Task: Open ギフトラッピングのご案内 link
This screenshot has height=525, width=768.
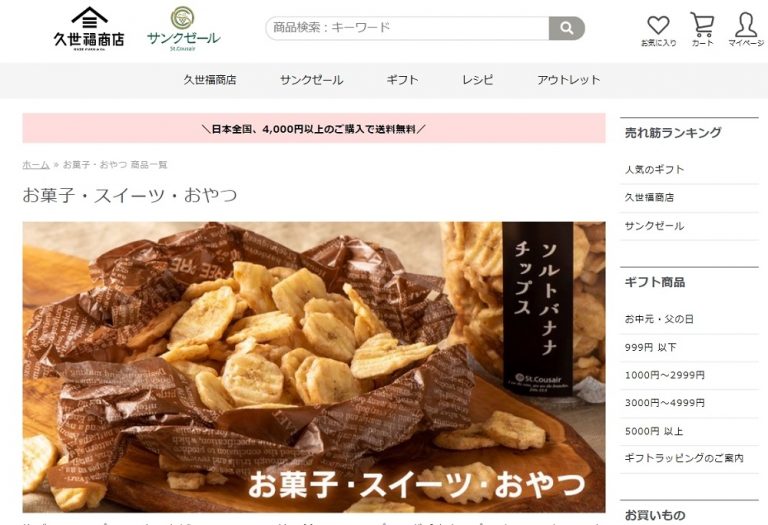Action: click(684, 458)
